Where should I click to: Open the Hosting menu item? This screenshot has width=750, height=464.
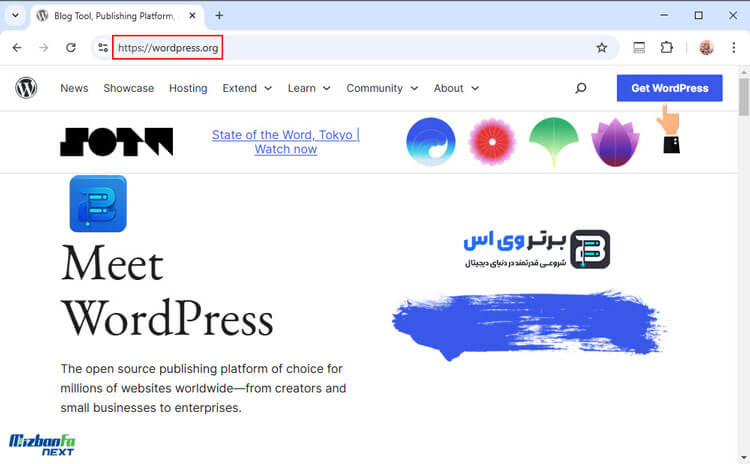[188, 88]
